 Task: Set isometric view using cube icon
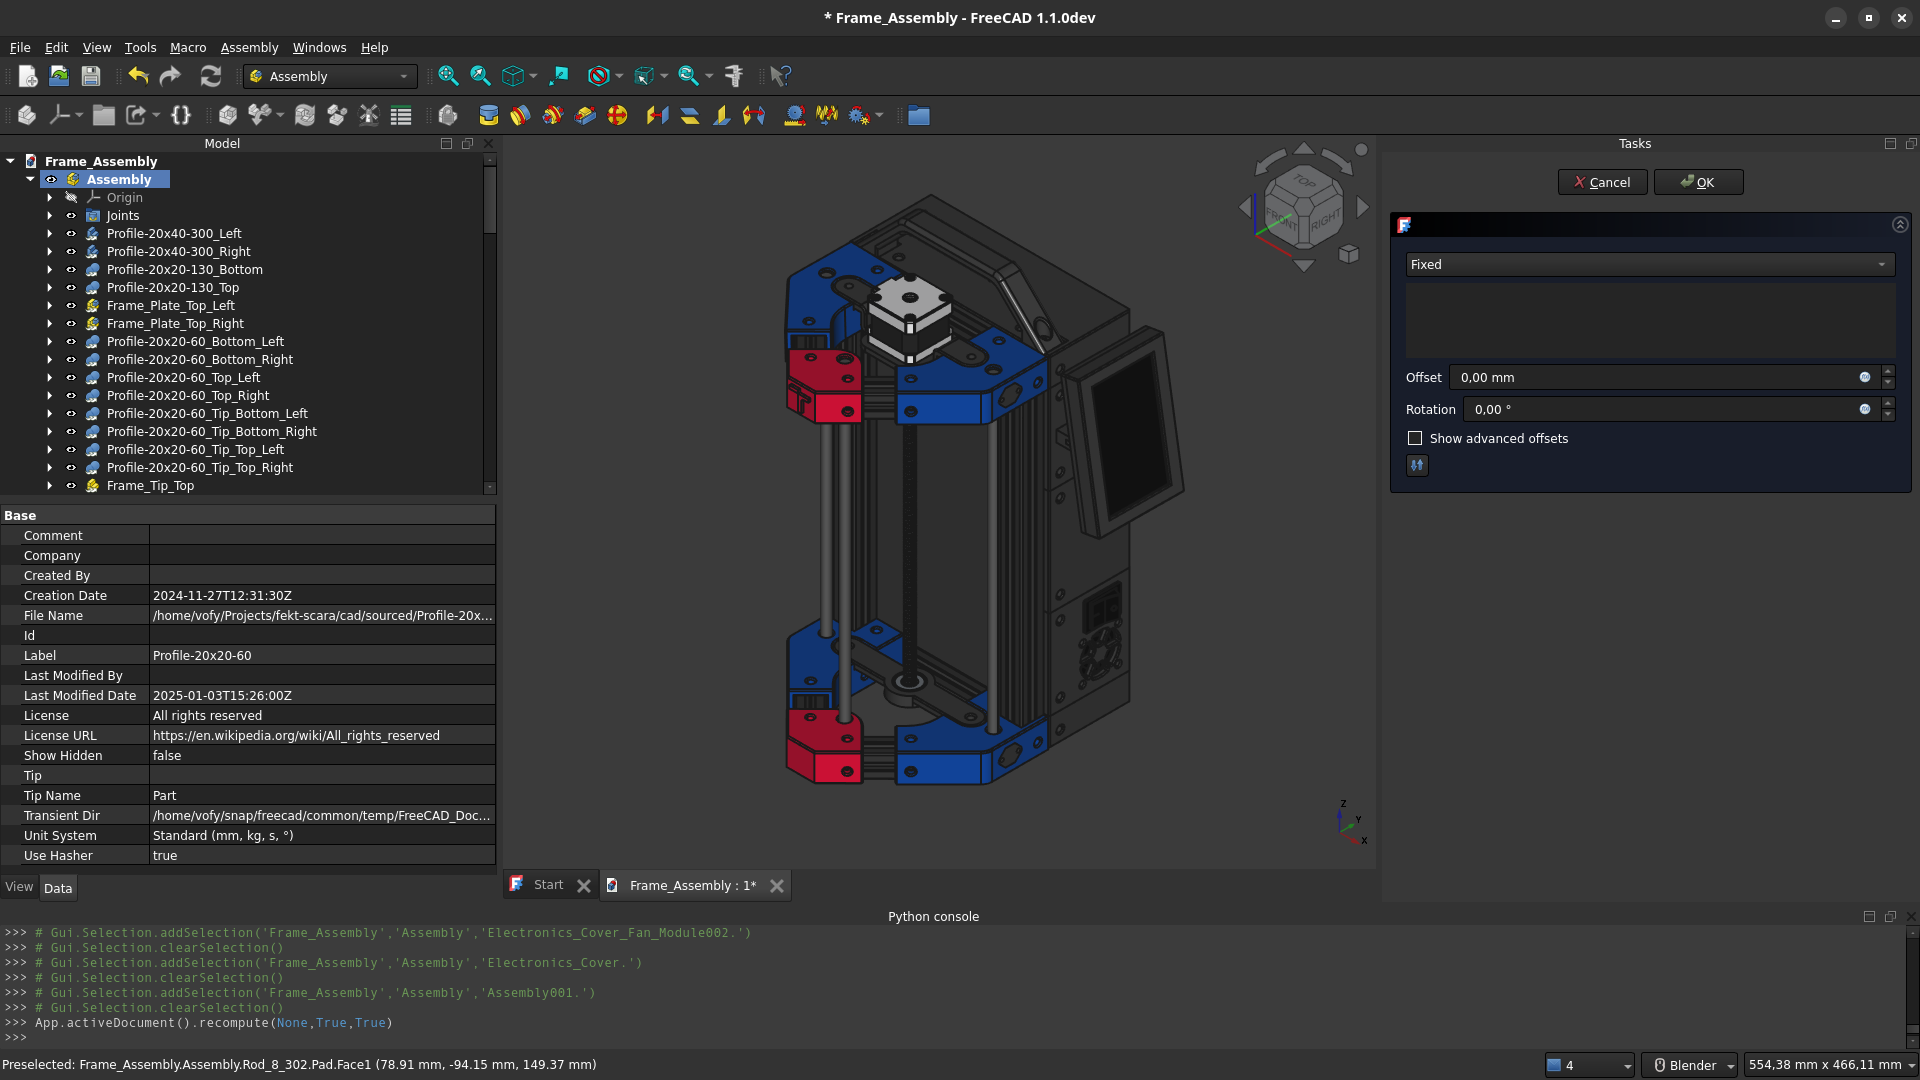(513, 76)
